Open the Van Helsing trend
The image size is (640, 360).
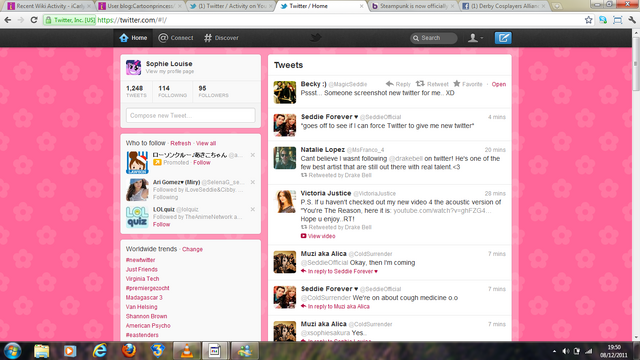pyautogui.click(x=141, y=307)
